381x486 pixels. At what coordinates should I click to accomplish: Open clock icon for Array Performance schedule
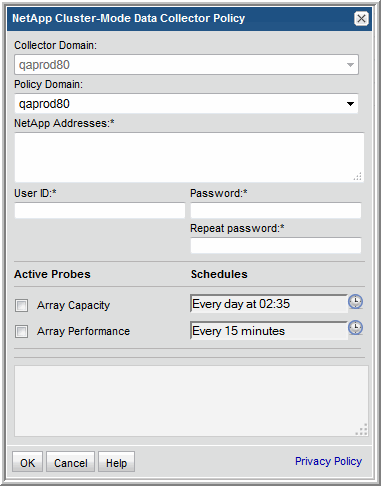[356, 328]
